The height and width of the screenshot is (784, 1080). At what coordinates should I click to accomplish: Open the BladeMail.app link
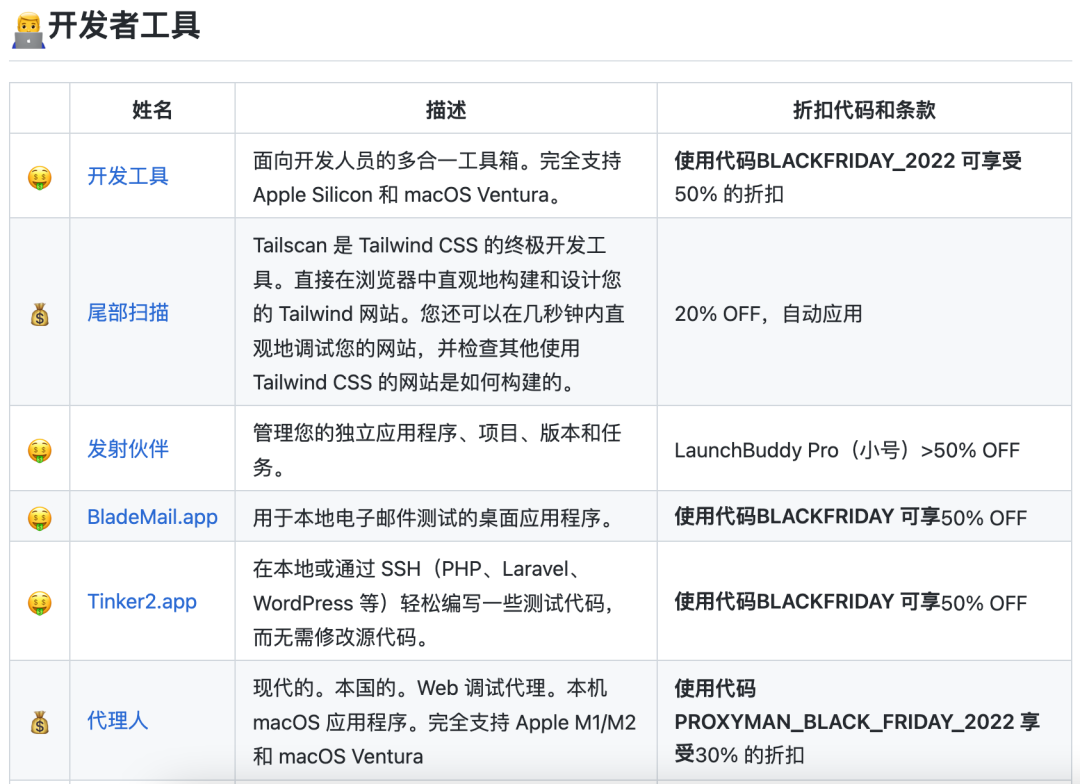coord(152,517)
